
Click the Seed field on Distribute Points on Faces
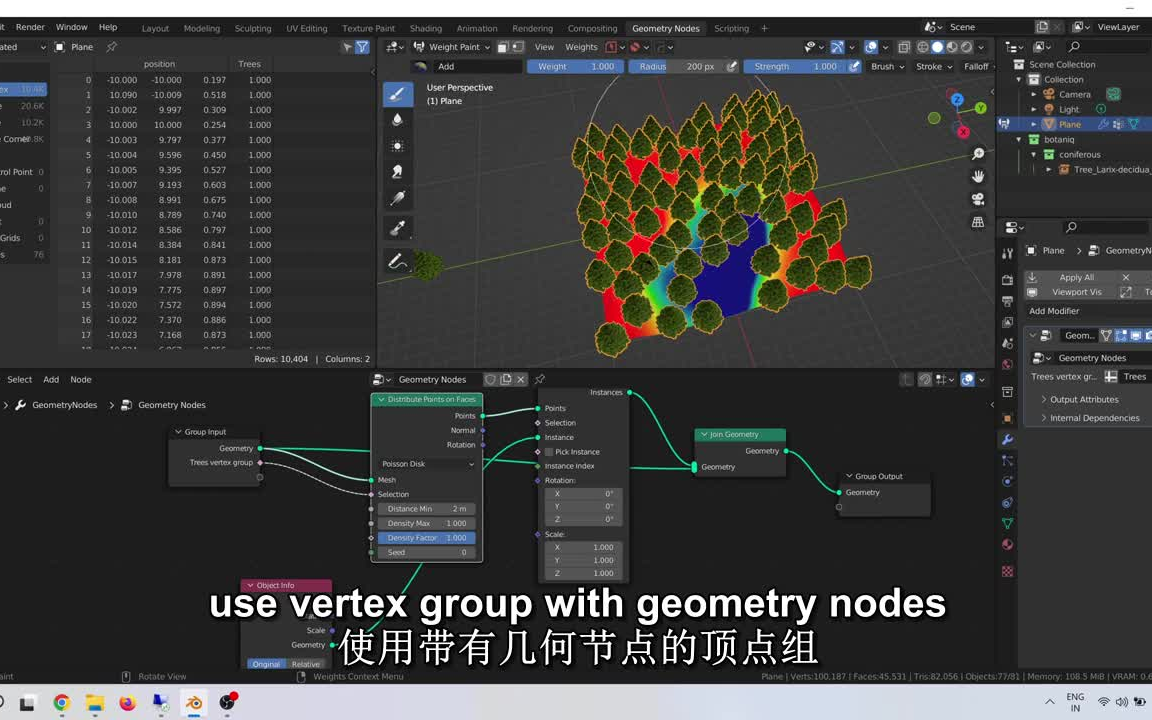pyautogui.click(x=425, y=552)
